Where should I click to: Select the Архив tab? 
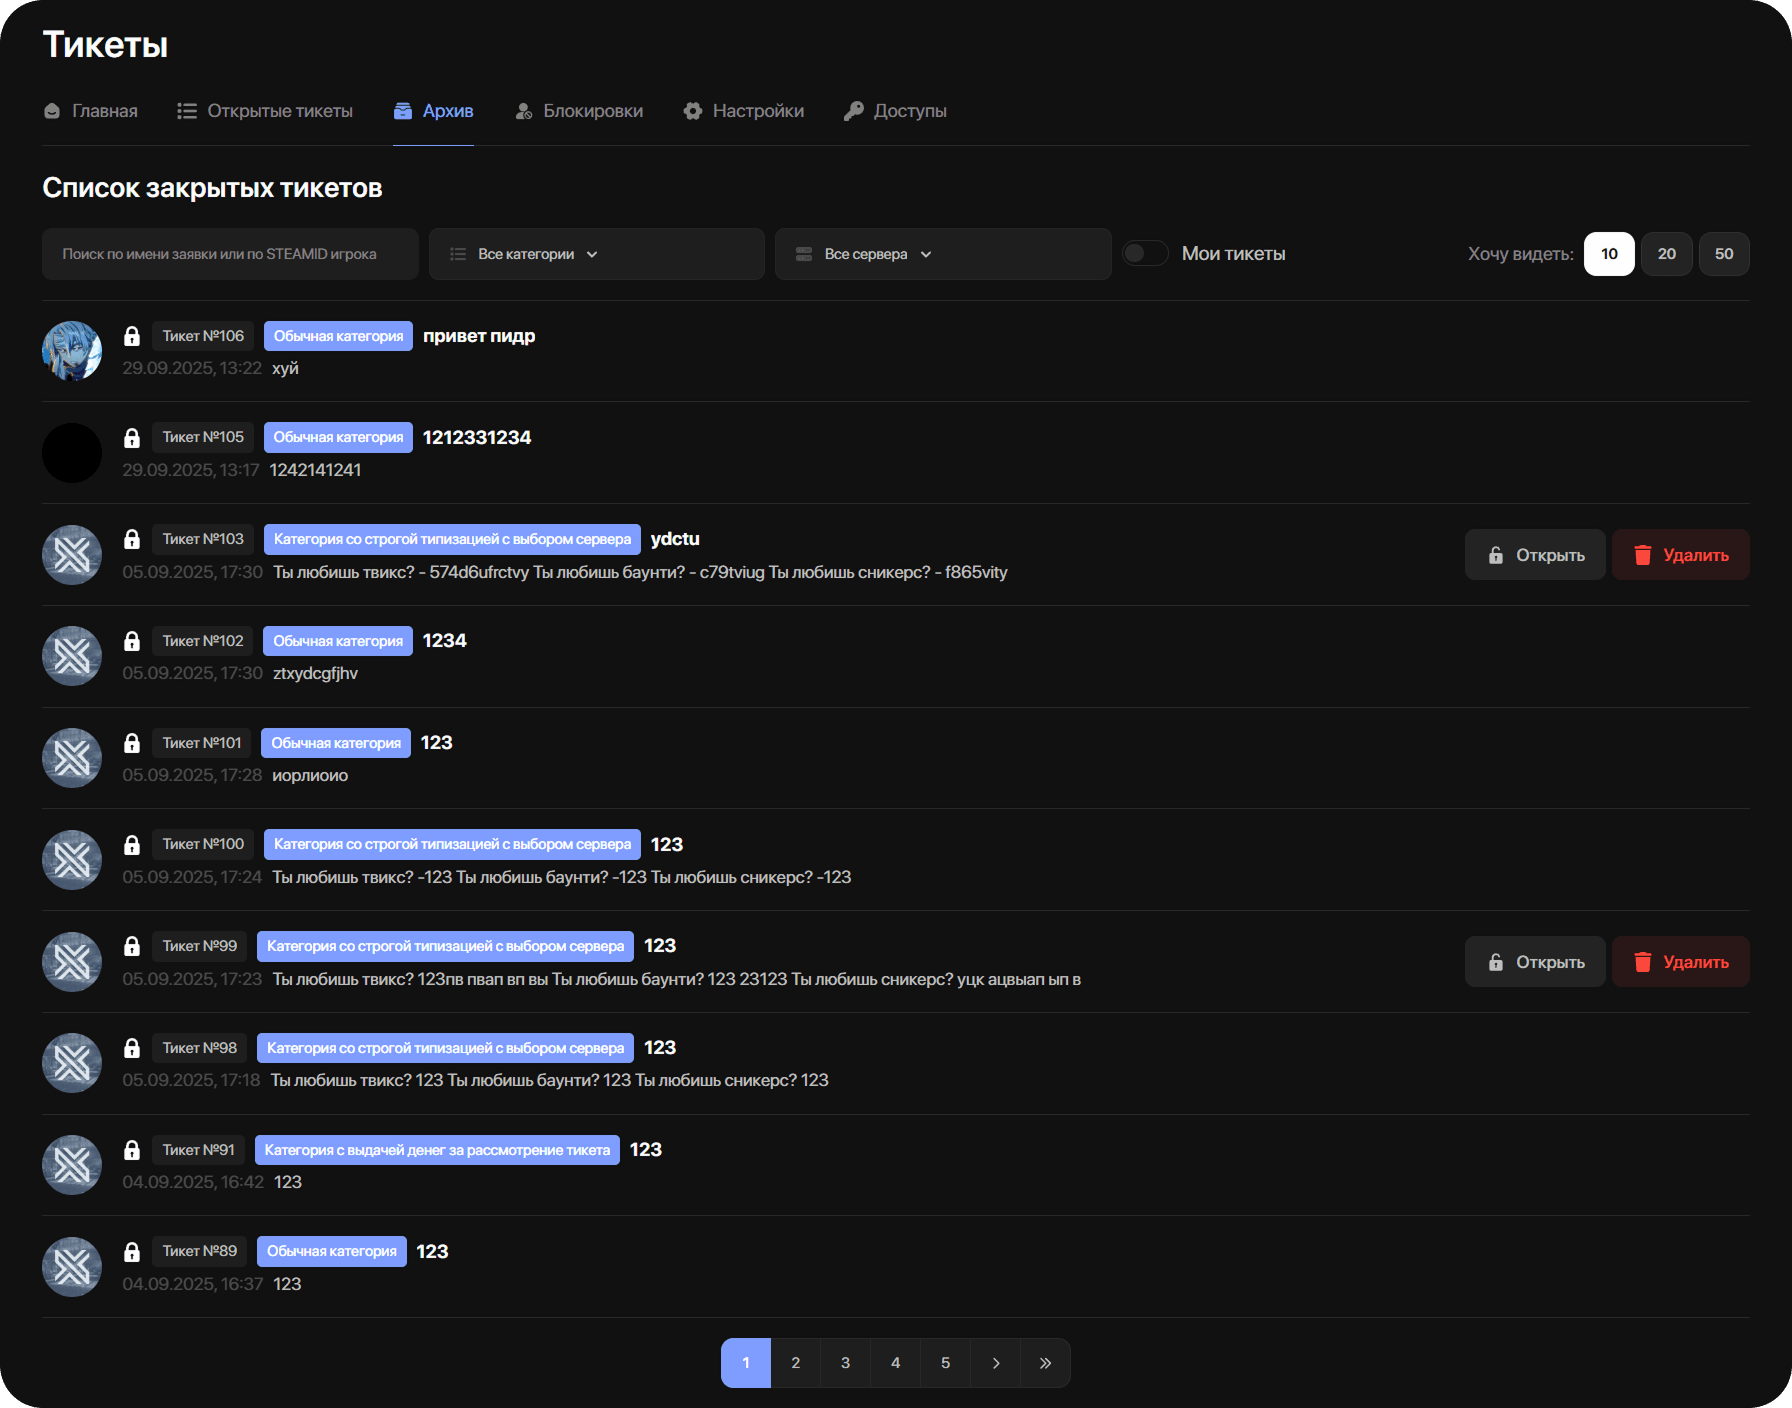(x=433, y=111)
